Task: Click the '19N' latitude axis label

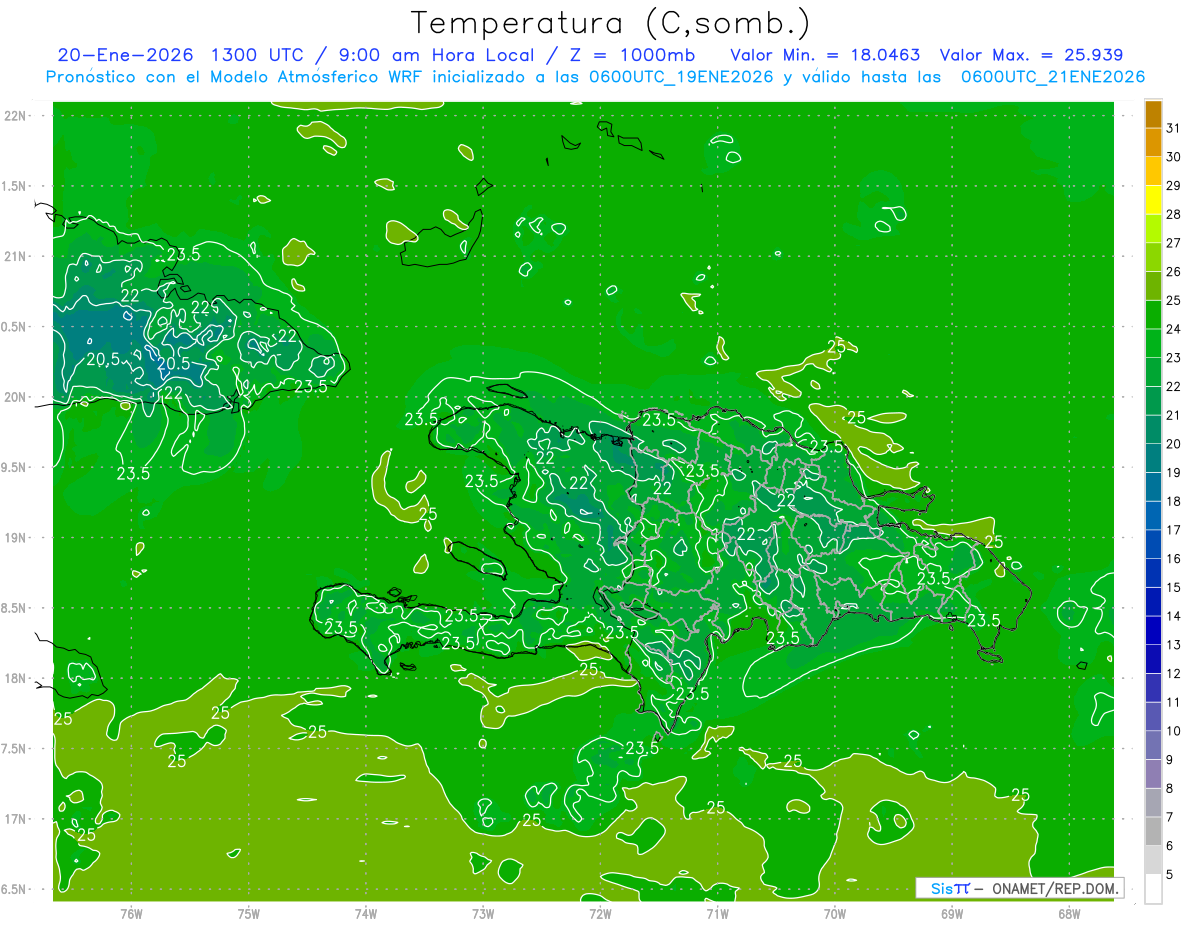Action: 16,538
